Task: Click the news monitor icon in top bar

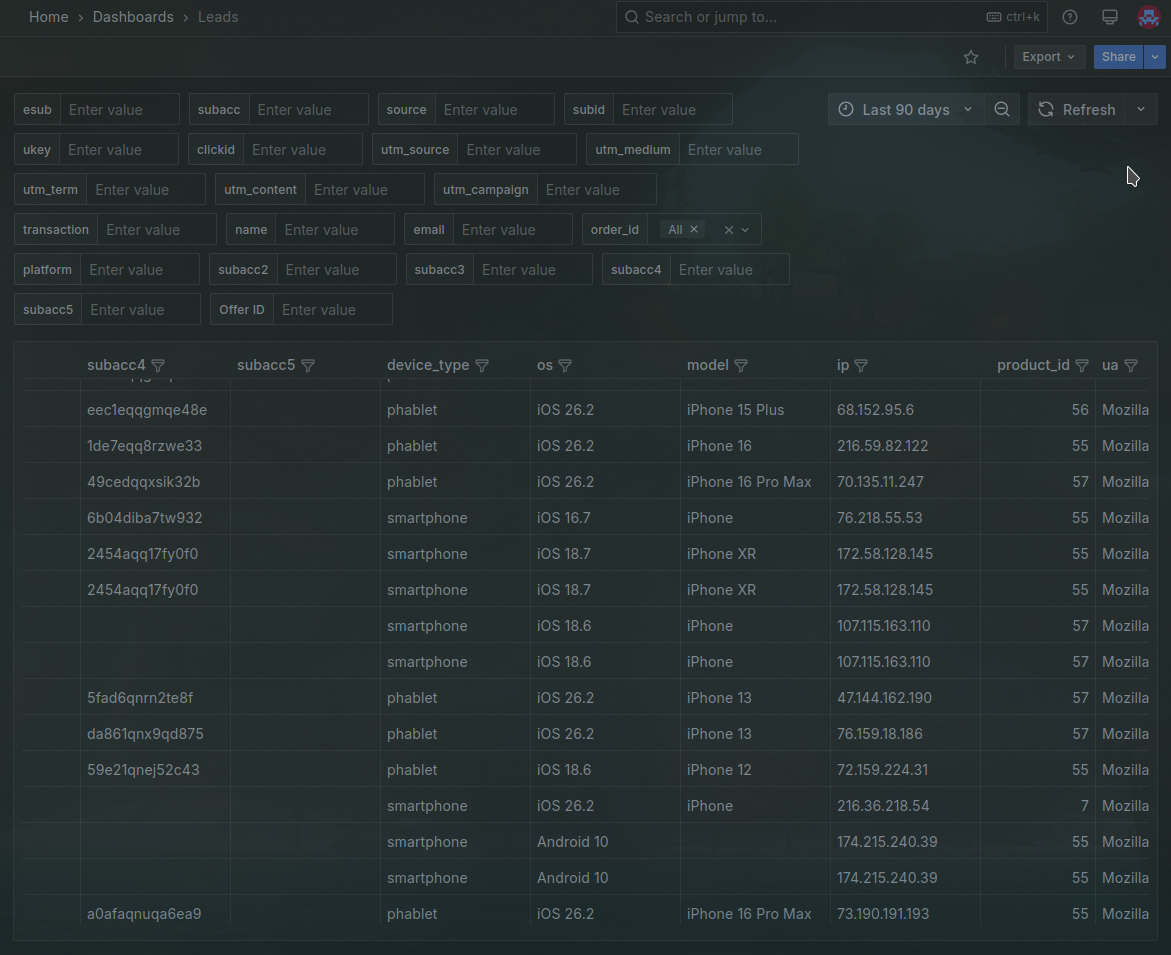Action: click(1109, 17)
